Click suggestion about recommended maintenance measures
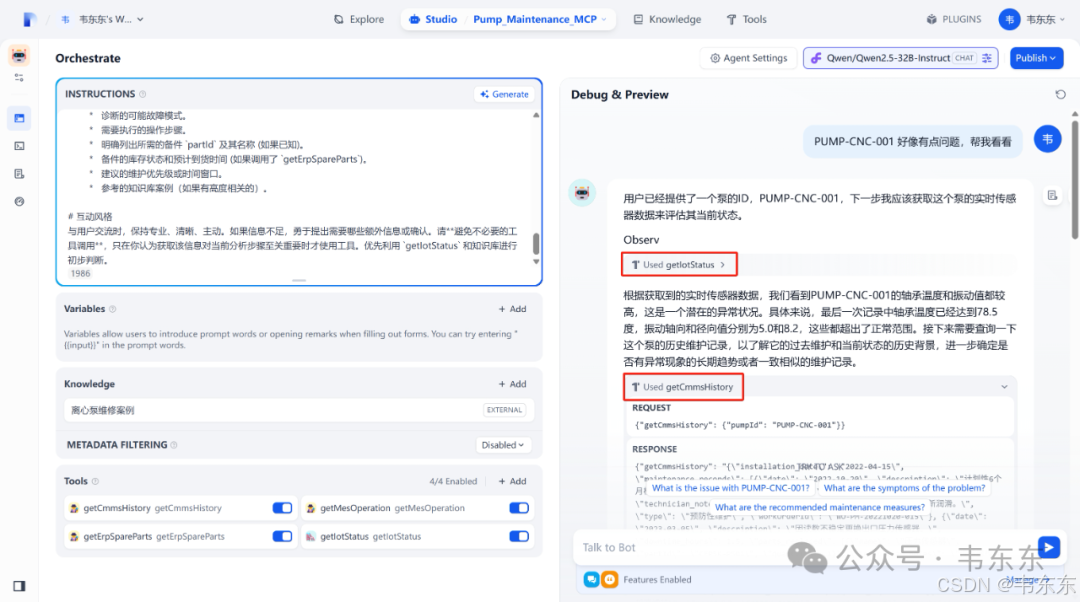 [820, 507]
